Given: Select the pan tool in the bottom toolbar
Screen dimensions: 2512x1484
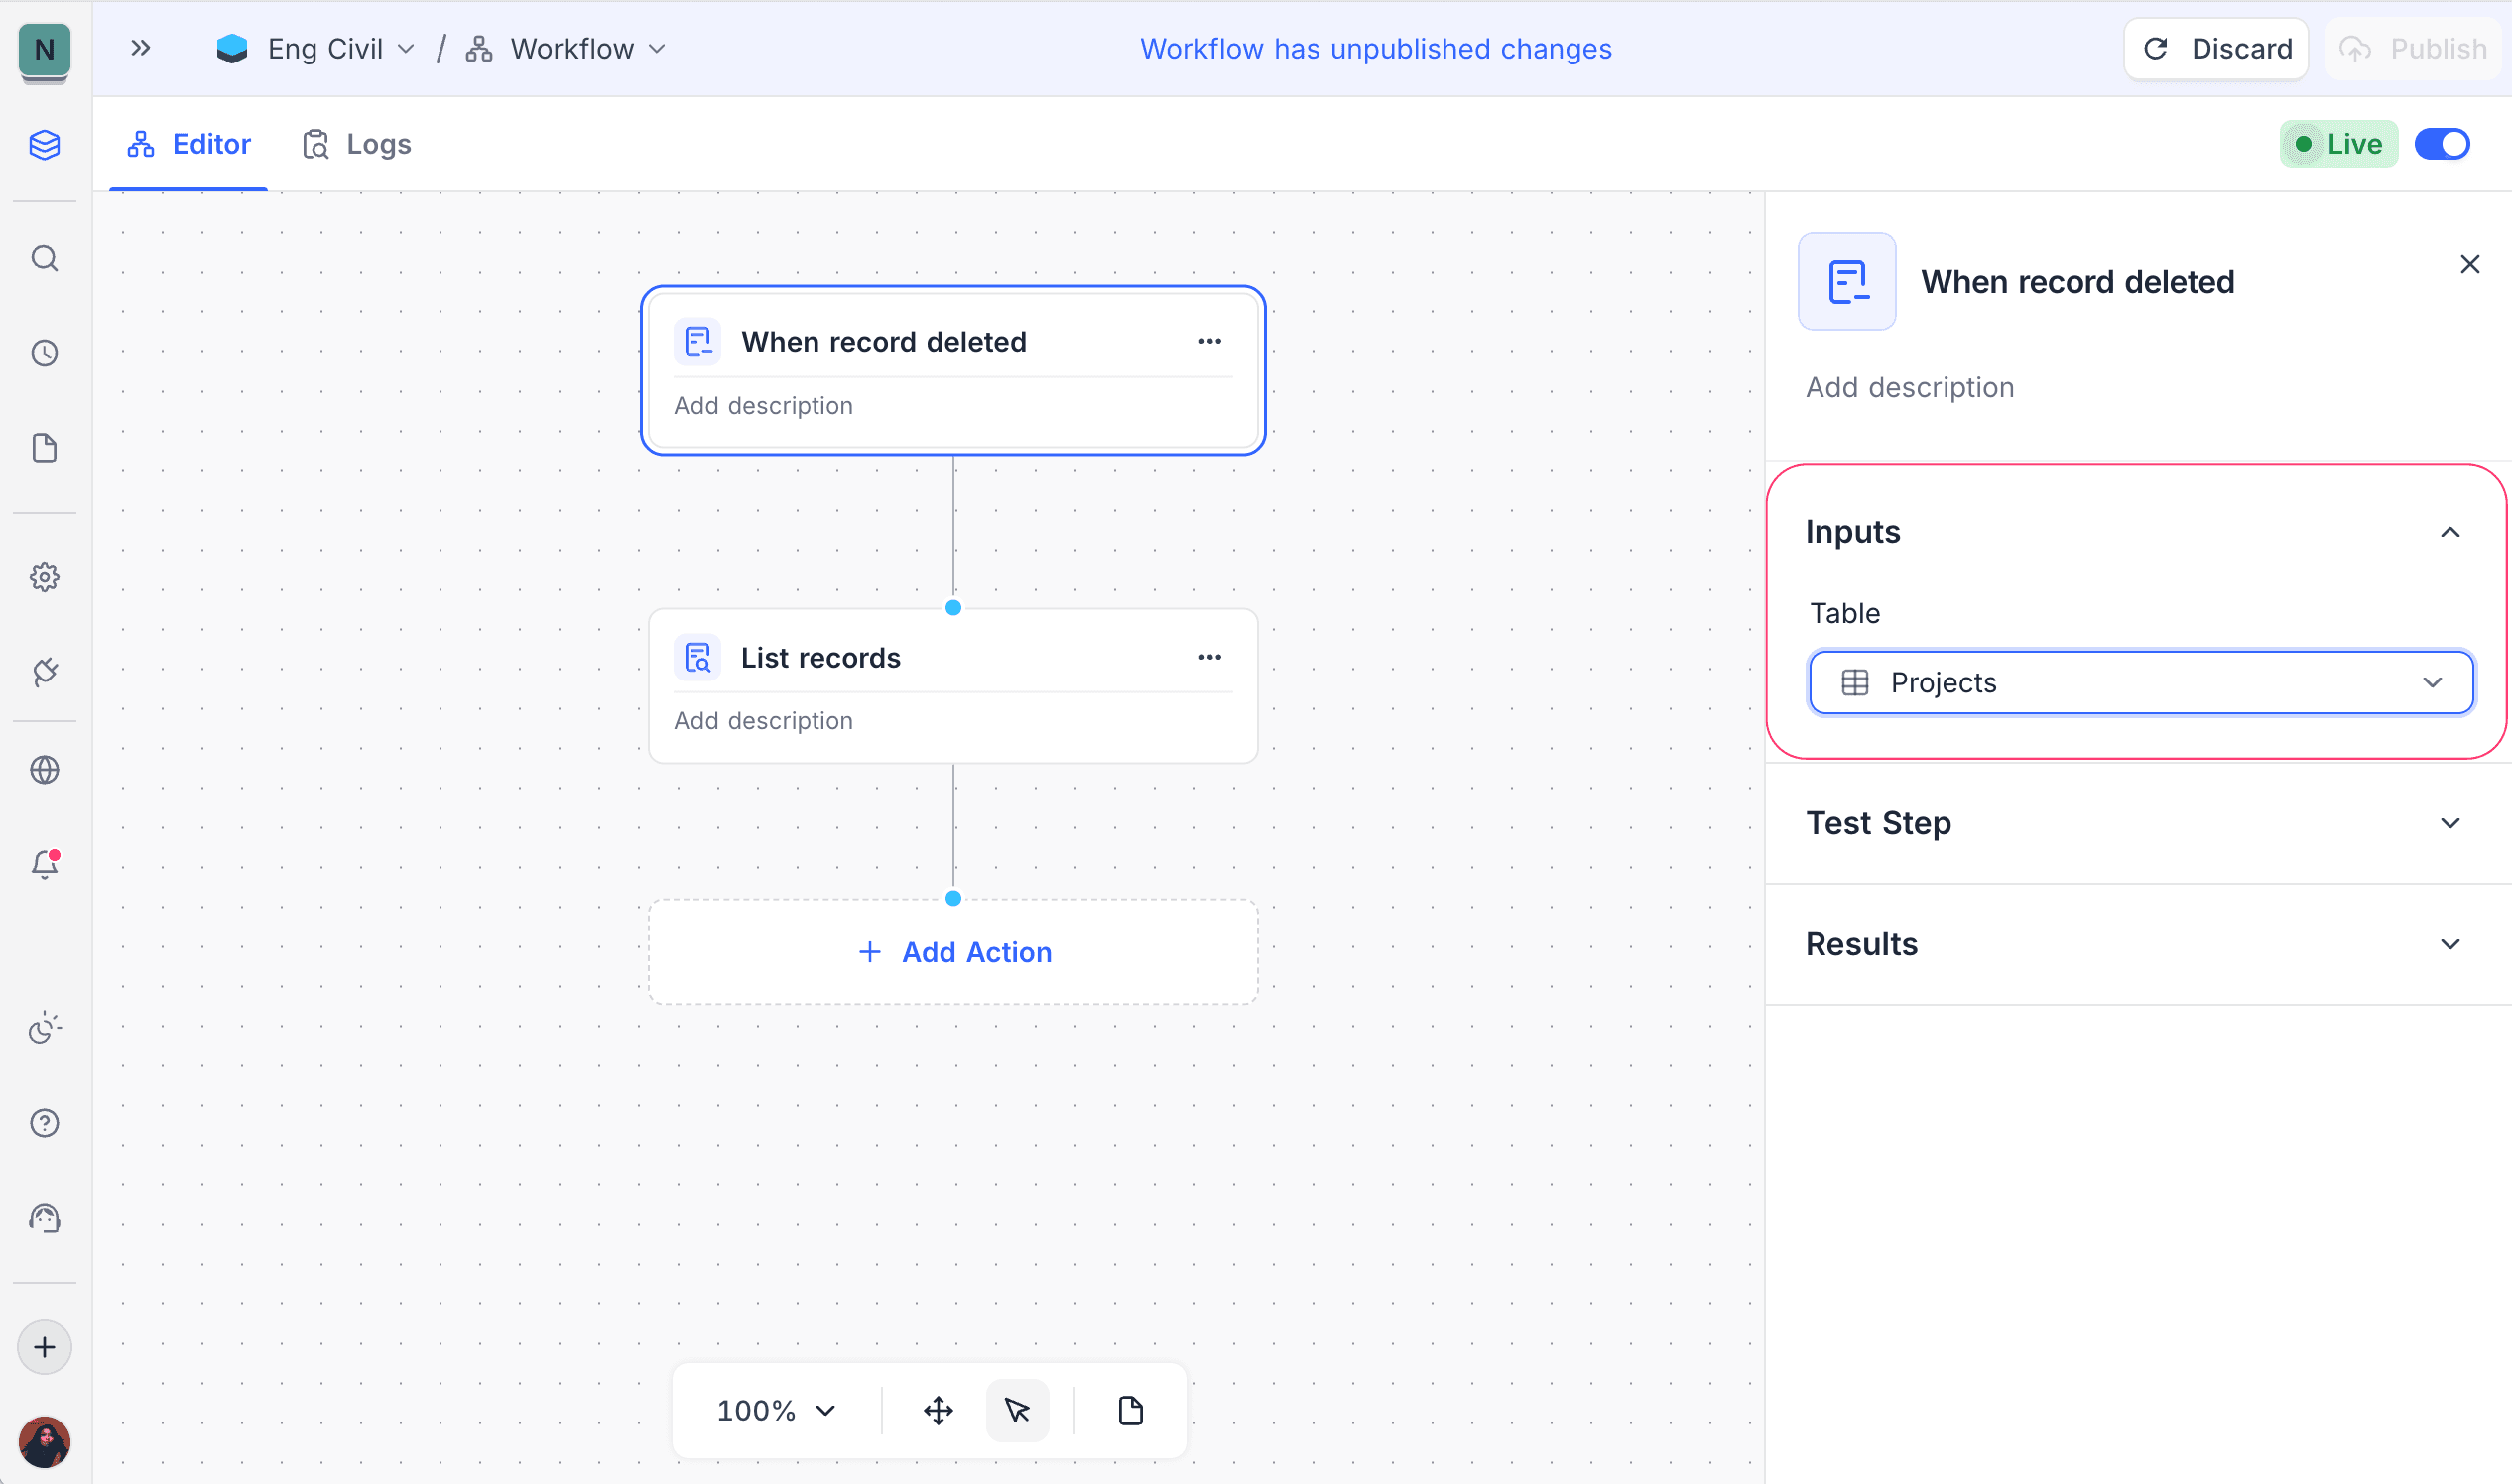Looking at the screenshot, I should point(937,1410).
